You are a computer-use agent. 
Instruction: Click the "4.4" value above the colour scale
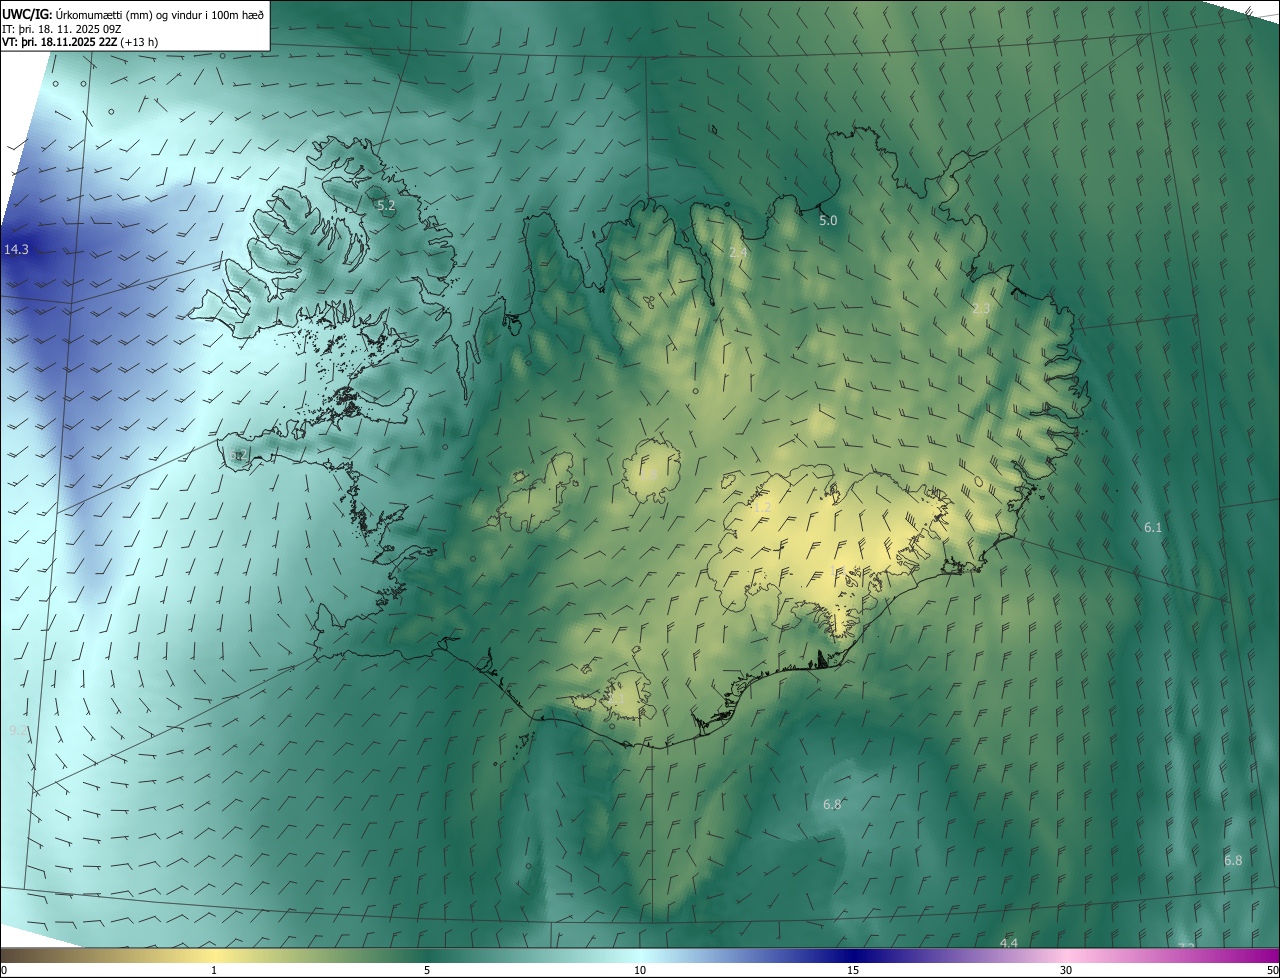point(1009,943)
